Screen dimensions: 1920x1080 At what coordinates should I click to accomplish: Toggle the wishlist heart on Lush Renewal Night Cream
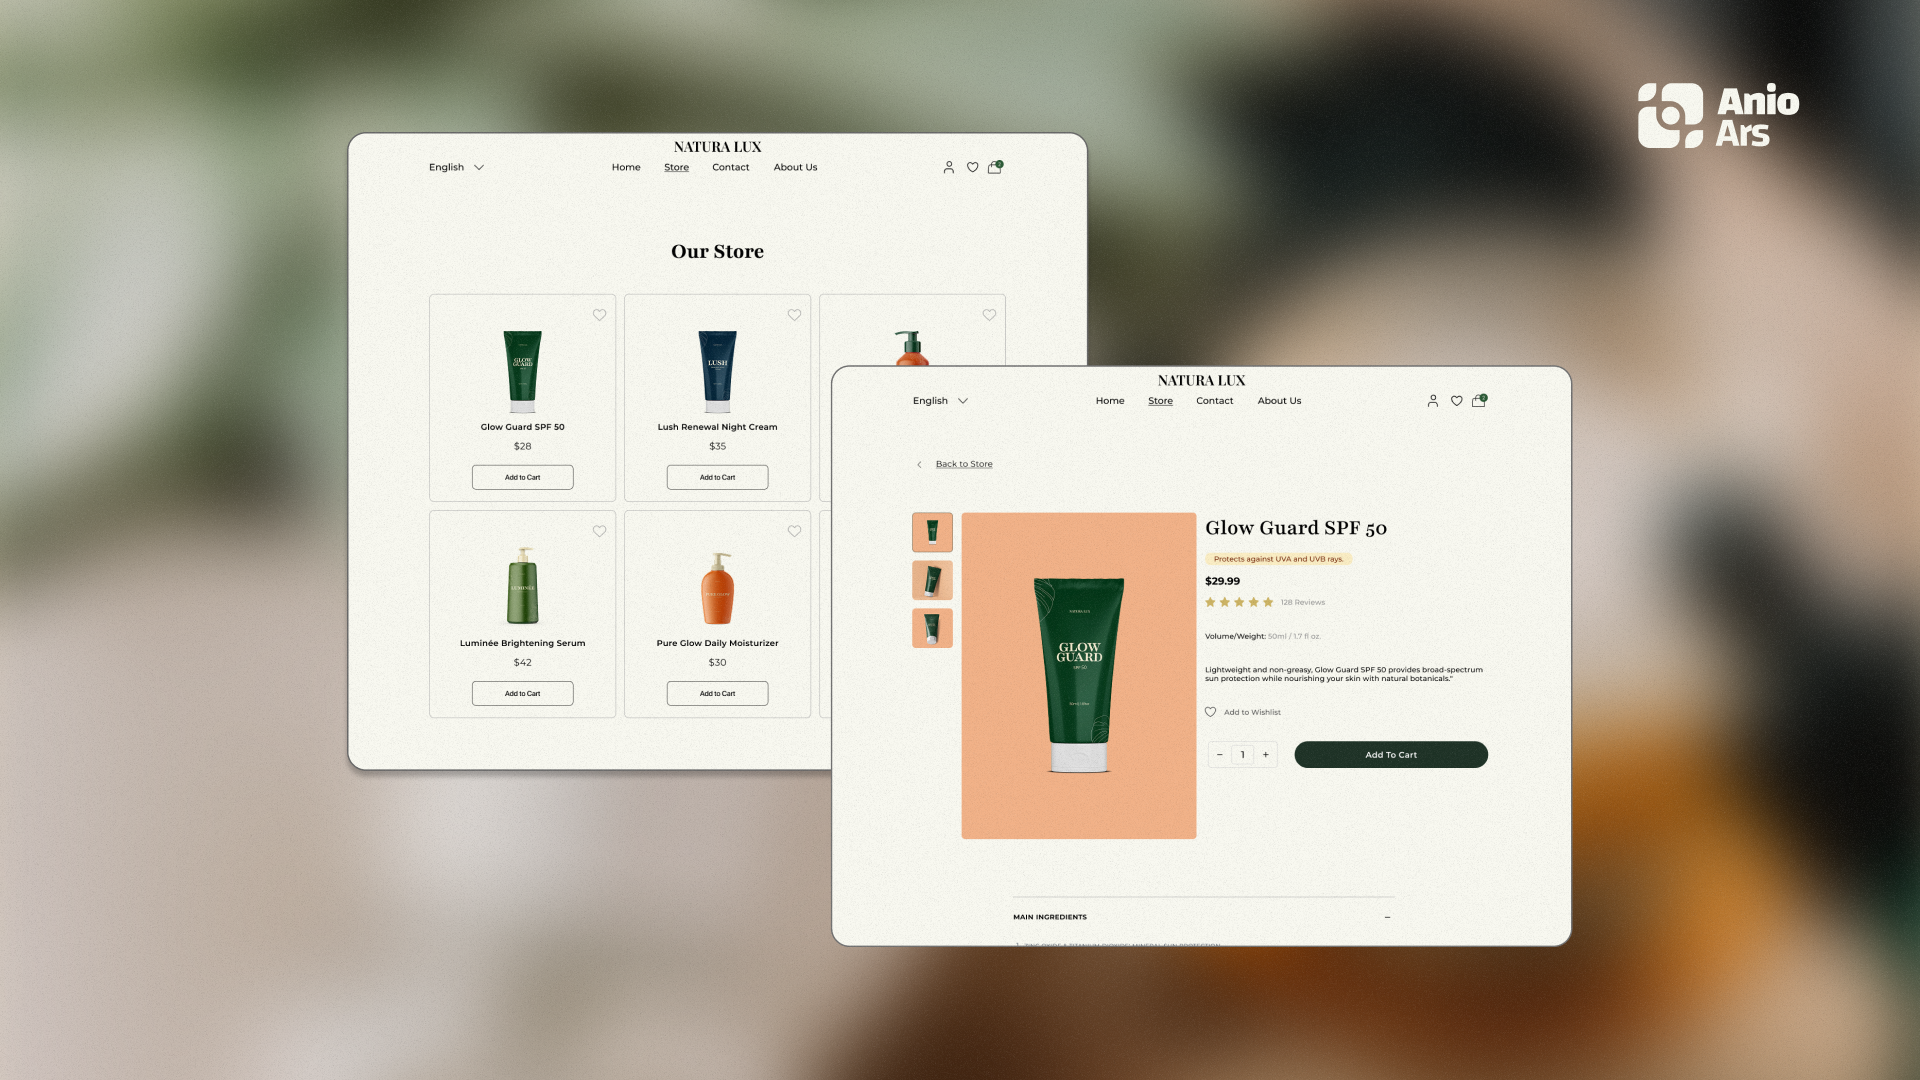794,315
